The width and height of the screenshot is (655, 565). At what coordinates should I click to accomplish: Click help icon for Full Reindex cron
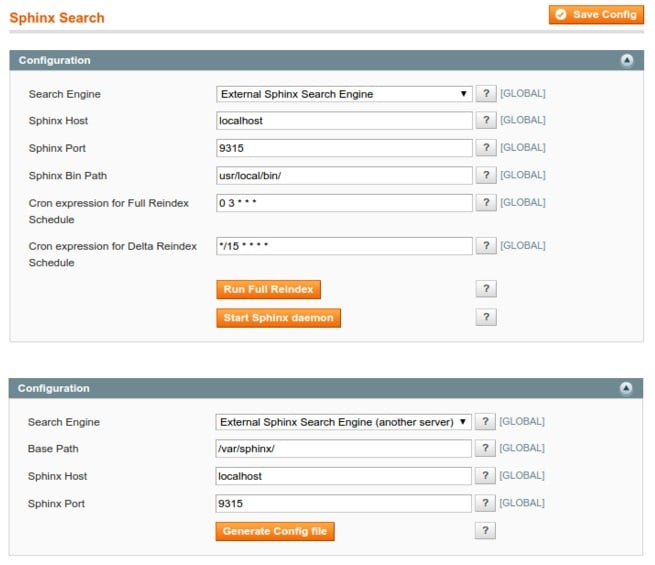[486, 203]
